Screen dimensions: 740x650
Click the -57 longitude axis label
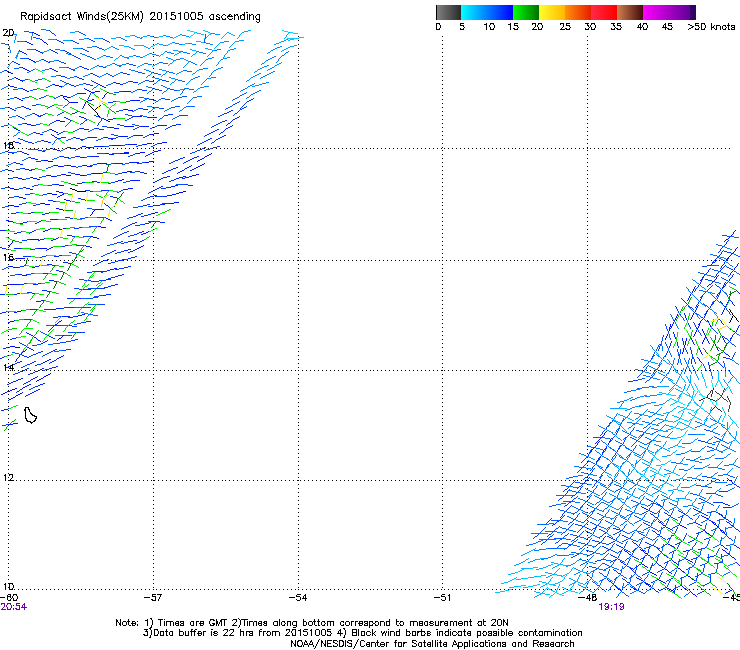click(153, 598)
